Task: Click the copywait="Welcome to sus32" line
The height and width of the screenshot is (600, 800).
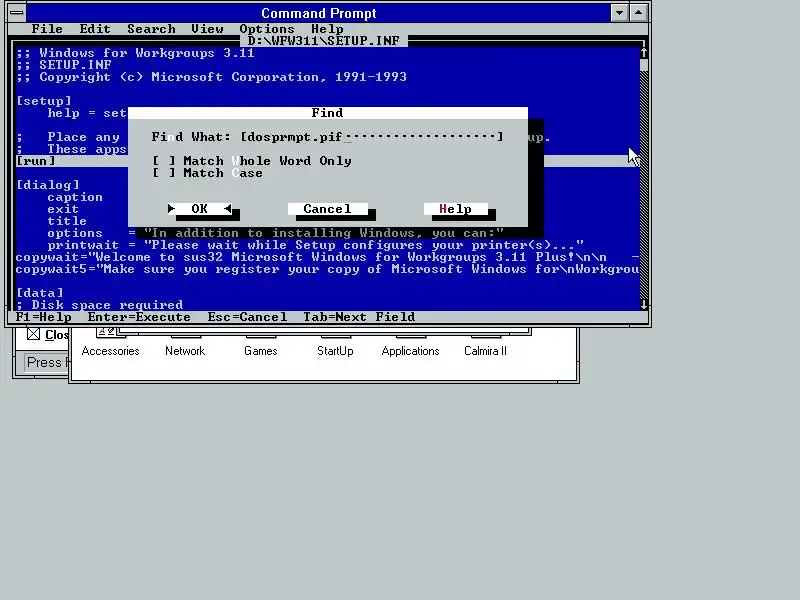Action: [x=327, y=257]
